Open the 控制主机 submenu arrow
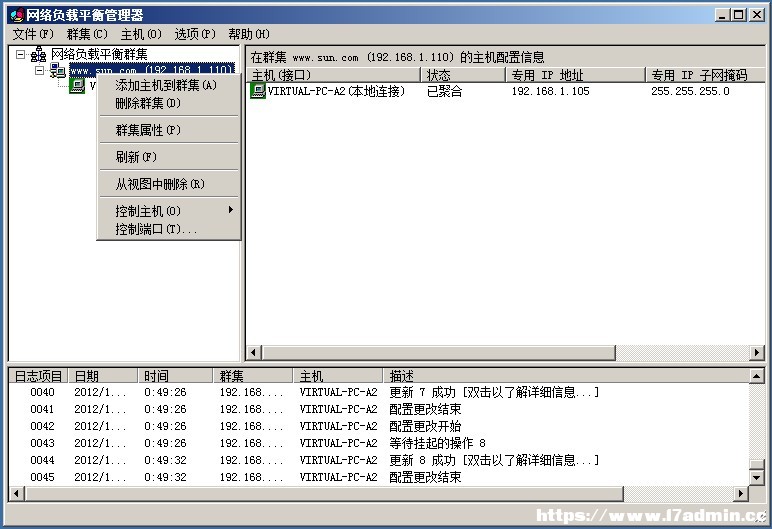The image size is (772, 529). coord(230,210)
